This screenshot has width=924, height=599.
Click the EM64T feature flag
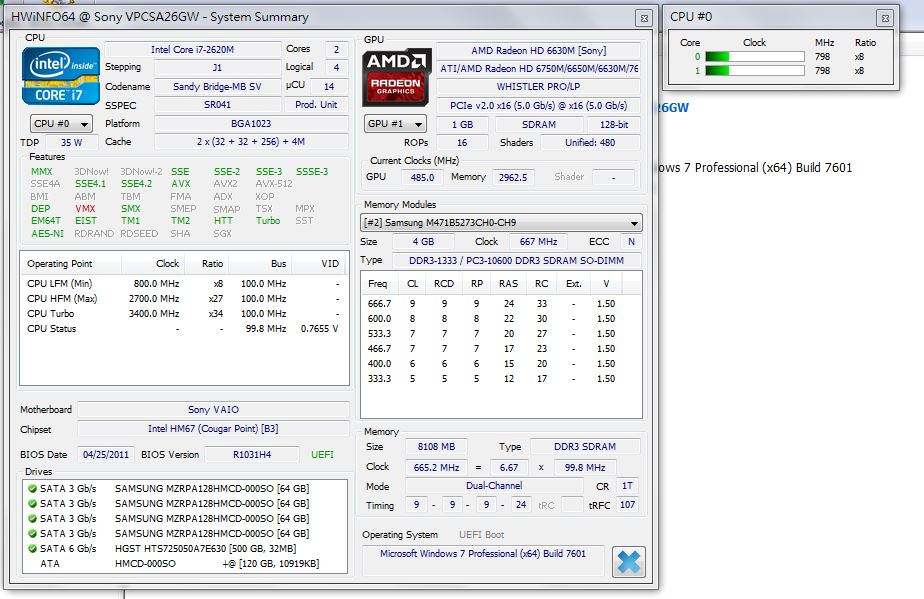[46, 220]
